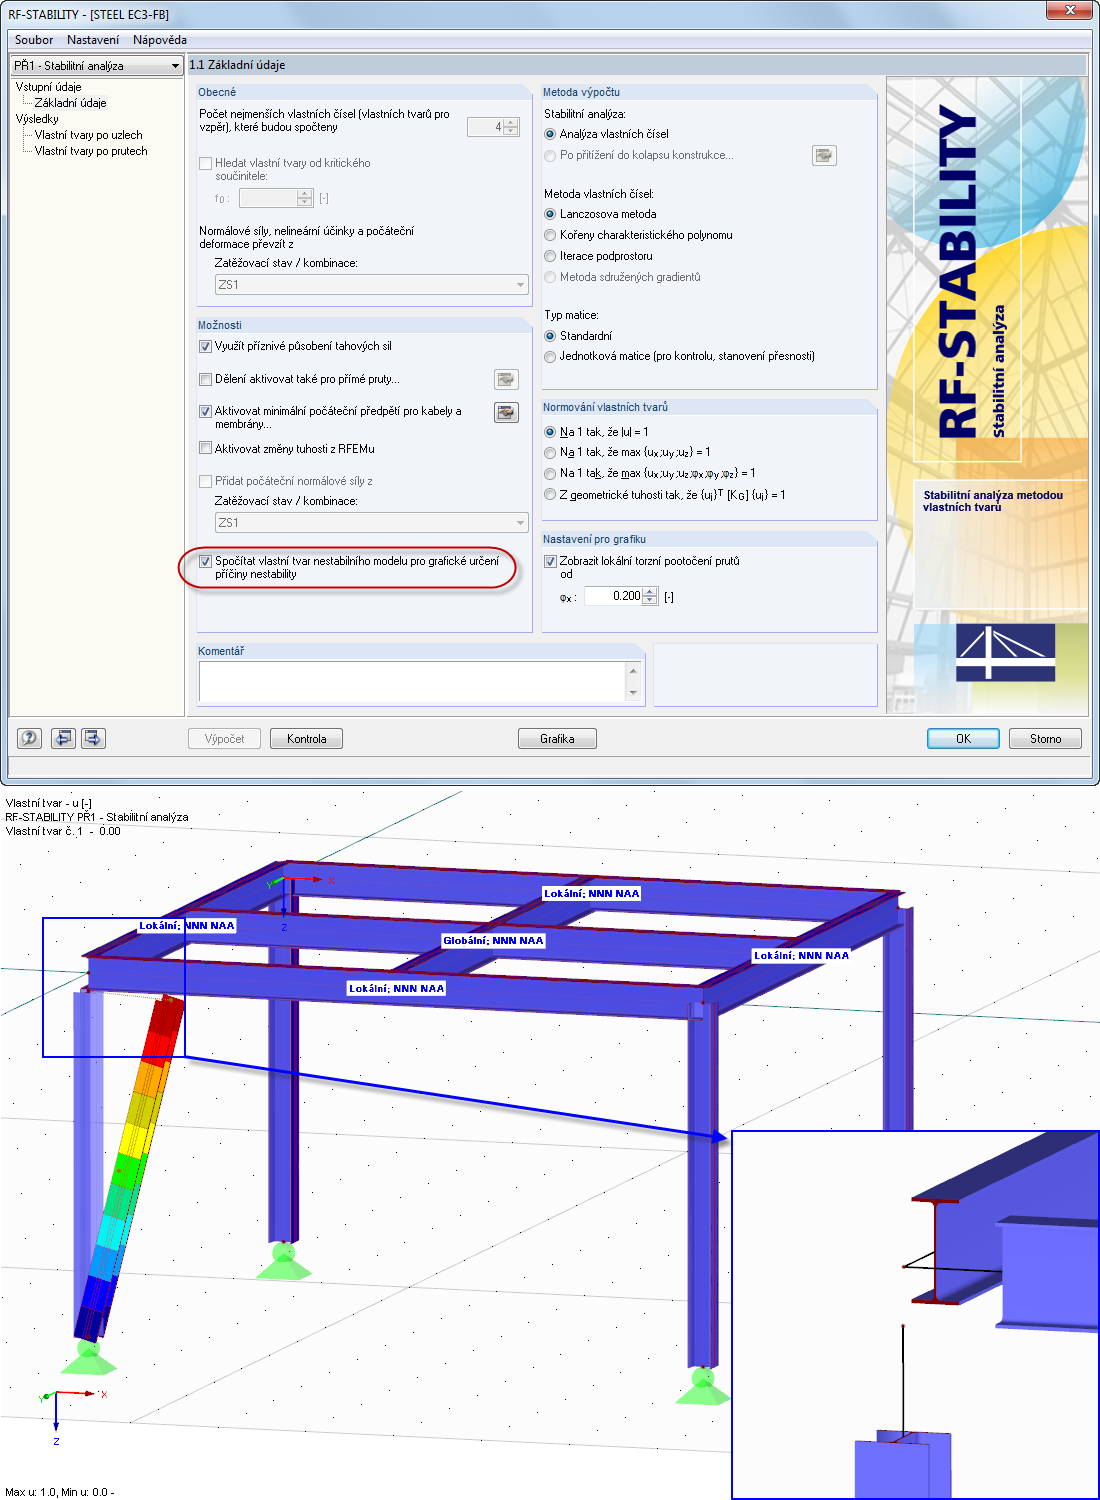Click 'Globální; NNN NAA' label in model view
Viewport: 1100px width, 1500px height.
coord(493,941)
